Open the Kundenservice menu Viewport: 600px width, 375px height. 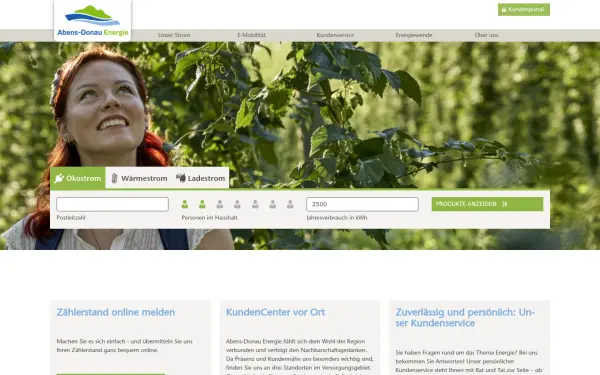point(335,35)
